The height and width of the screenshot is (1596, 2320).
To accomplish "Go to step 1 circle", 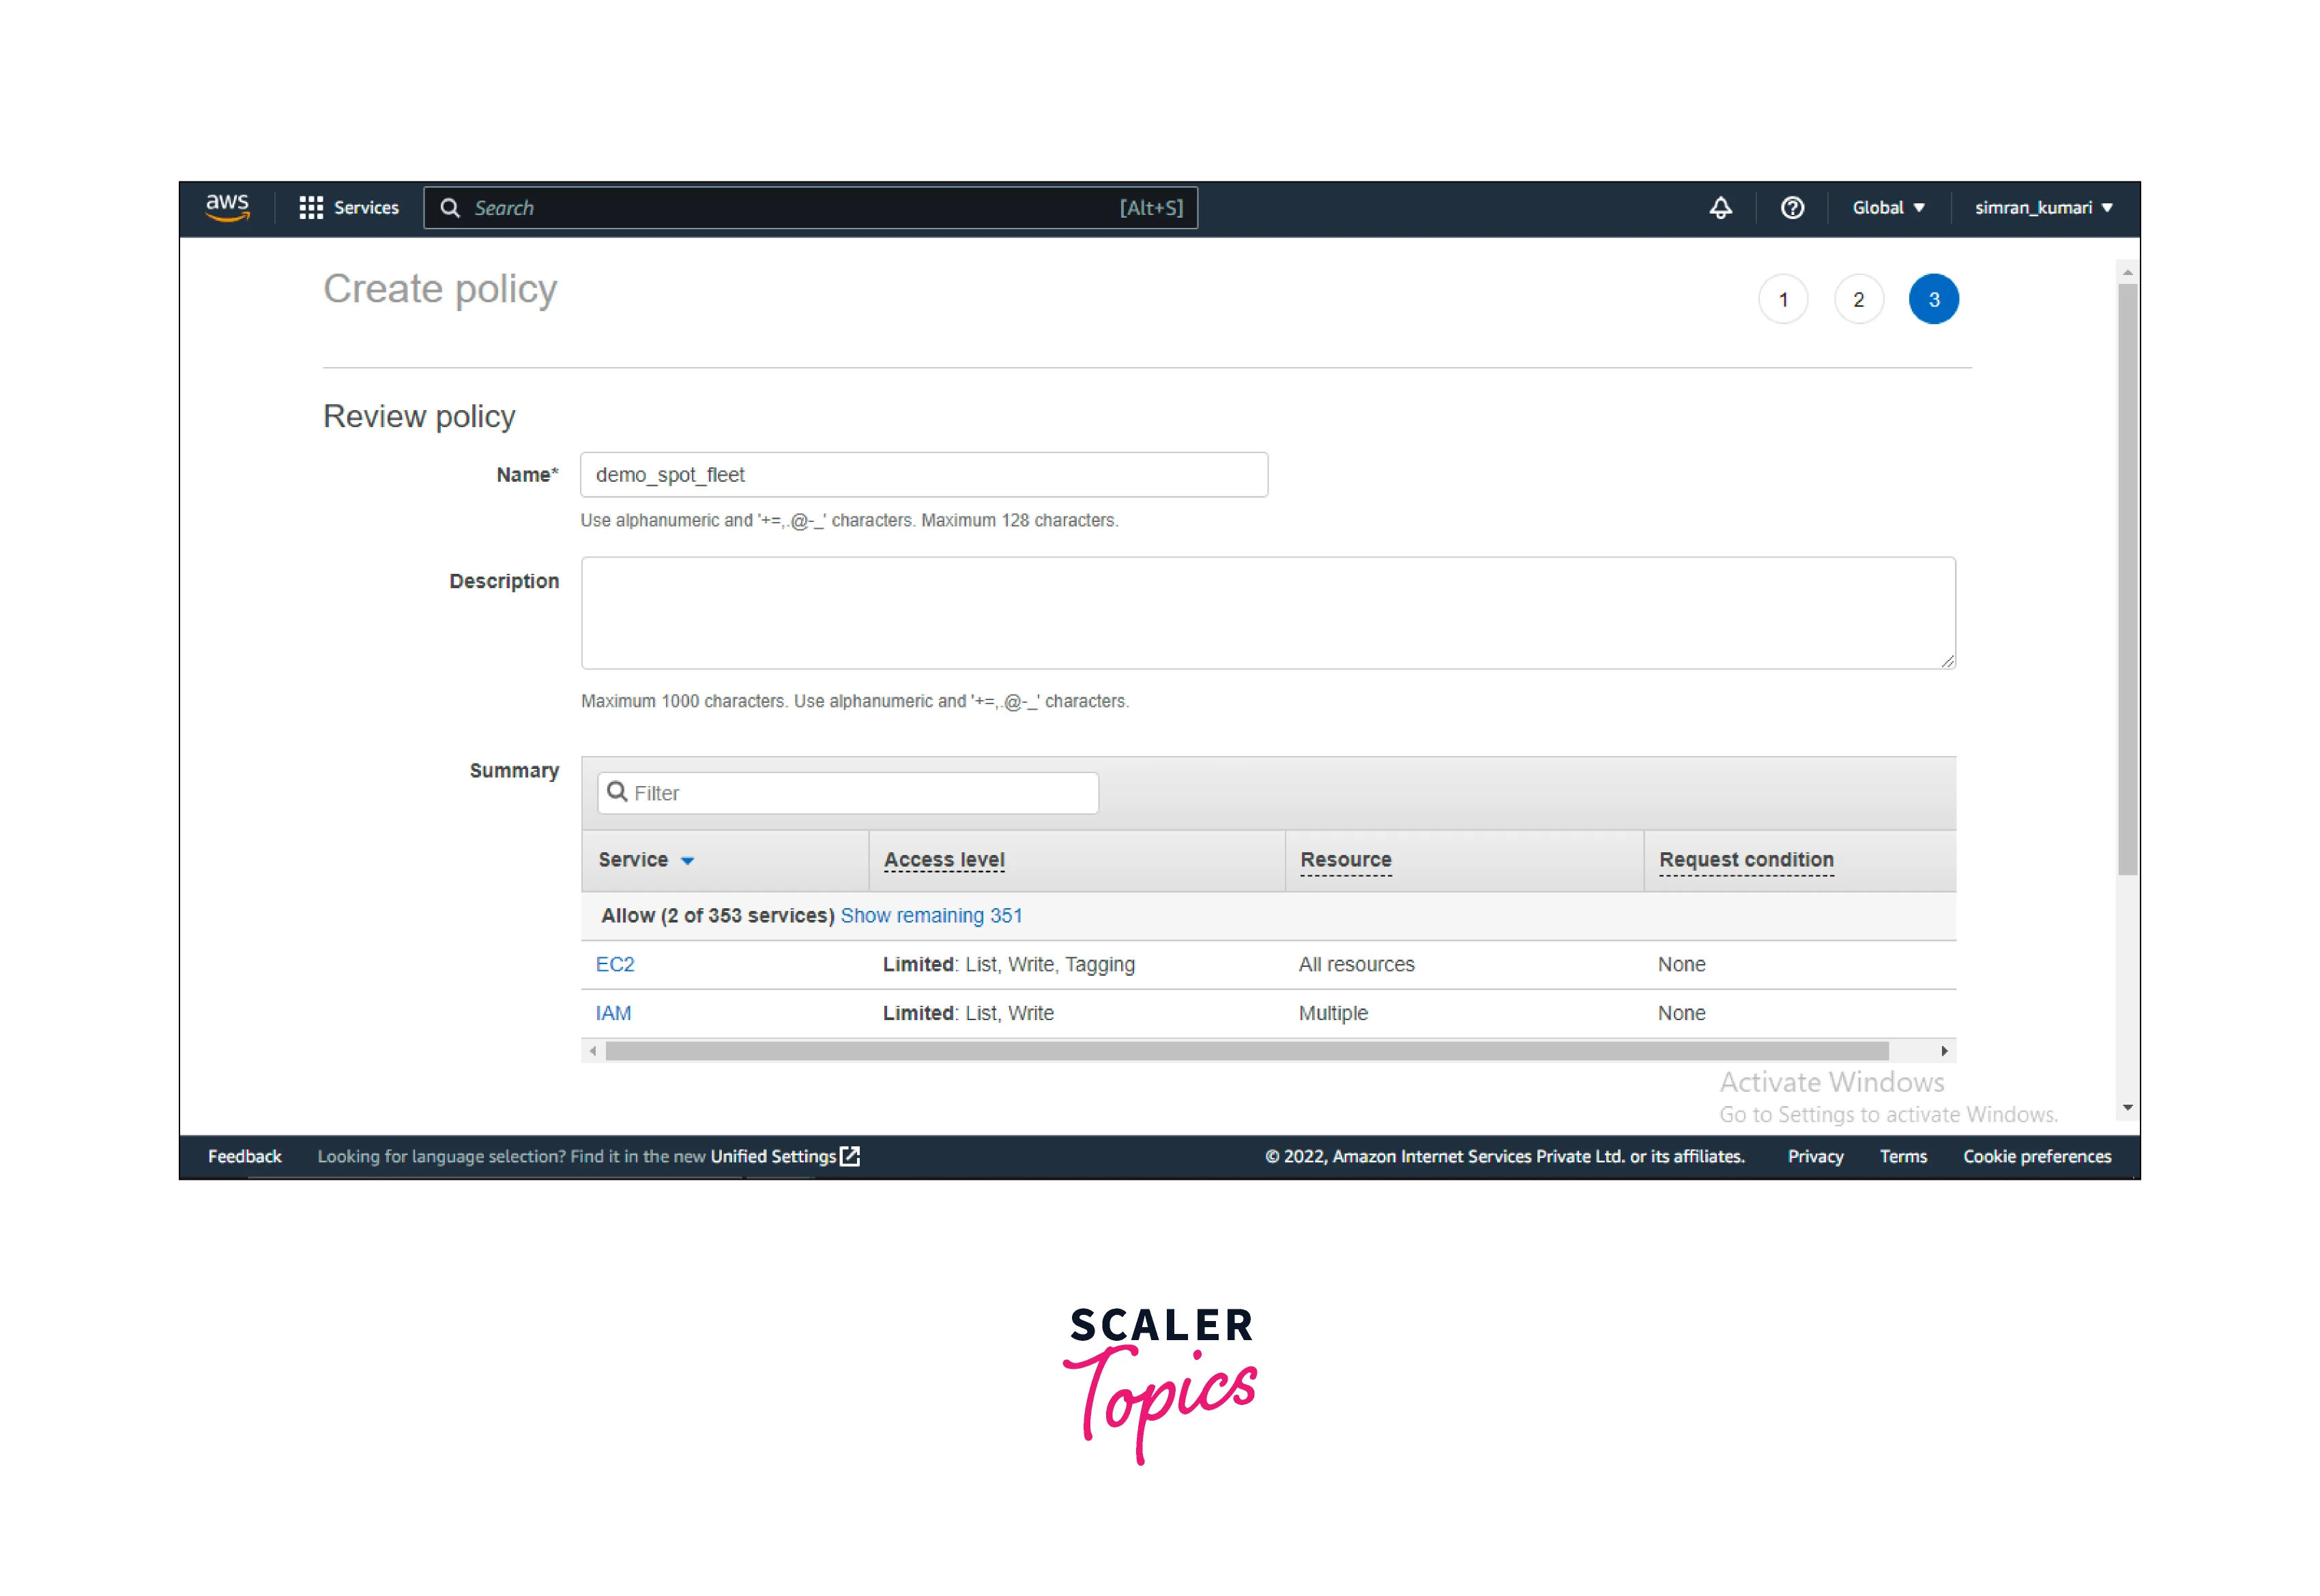I will point(1783,299).
